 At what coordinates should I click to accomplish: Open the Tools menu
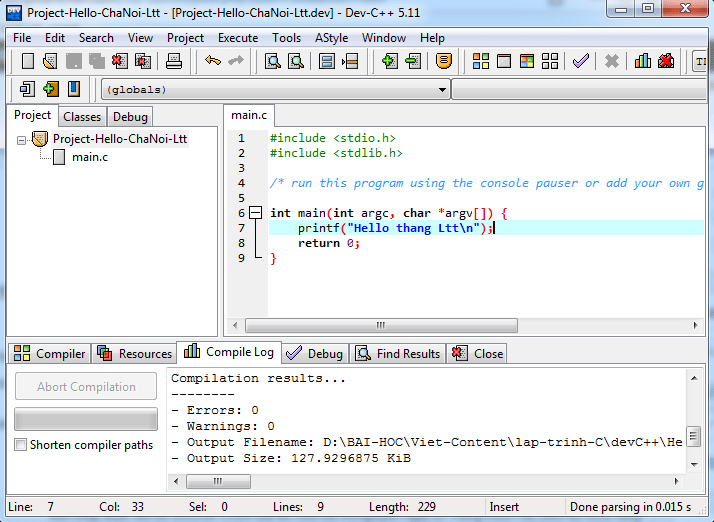point(286,38)
